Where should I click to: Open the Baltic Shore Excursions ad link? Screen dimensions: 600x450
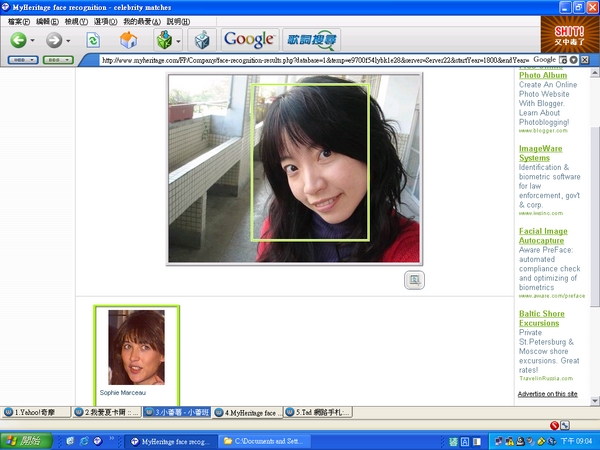(x=542, y=318)
